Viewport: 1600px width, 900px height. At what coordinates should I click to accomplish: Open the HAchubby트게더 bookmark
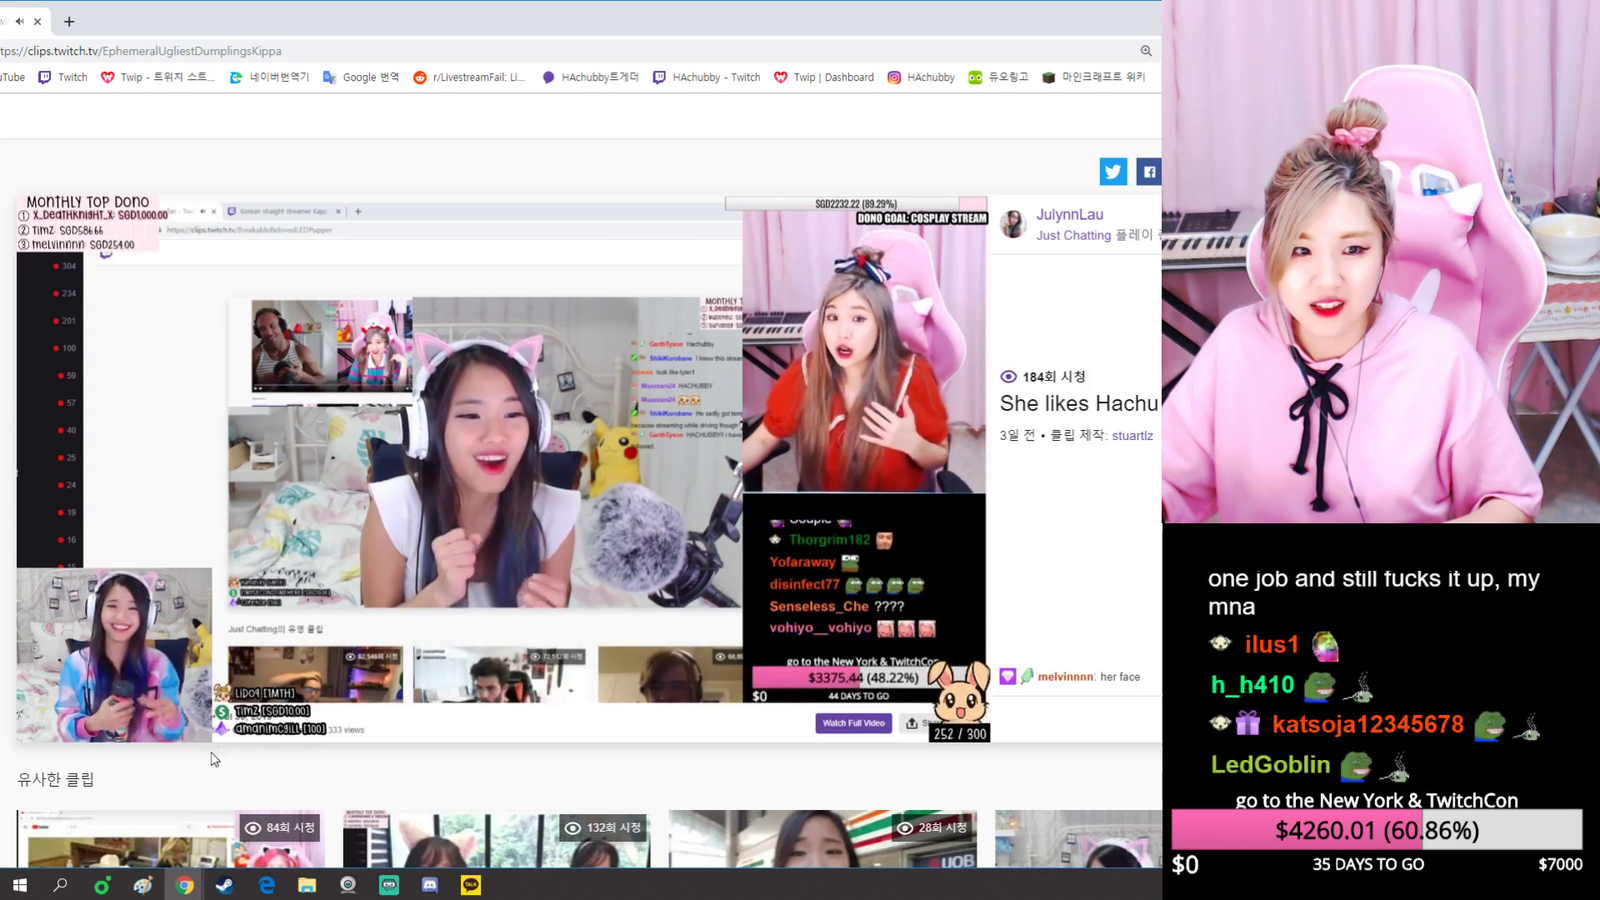(590, 77)
